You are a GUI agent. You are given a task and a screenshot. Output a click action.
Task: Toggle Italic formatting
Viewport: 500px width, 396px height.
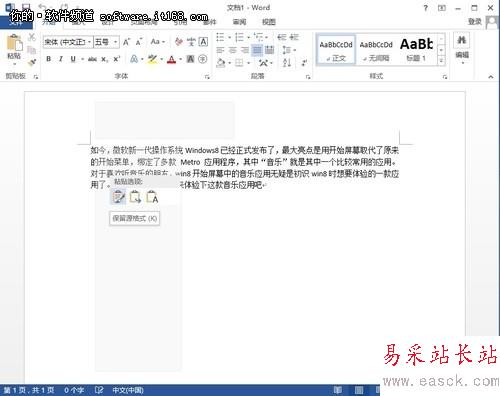[61, 59]
